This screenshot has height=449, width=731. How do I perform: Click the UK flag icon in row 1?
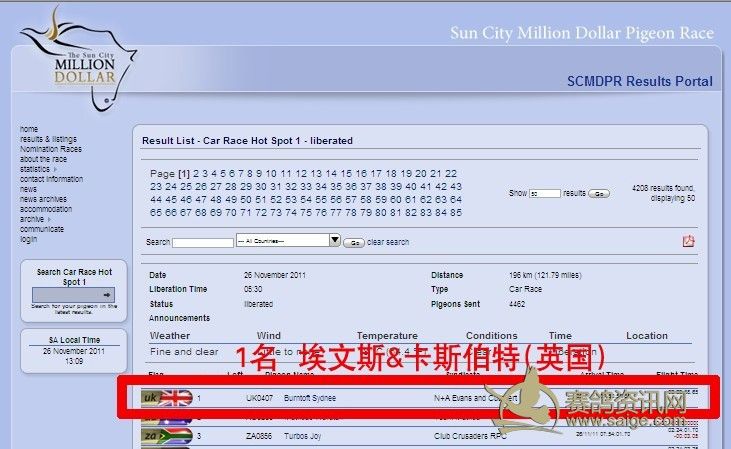point(167,398)
